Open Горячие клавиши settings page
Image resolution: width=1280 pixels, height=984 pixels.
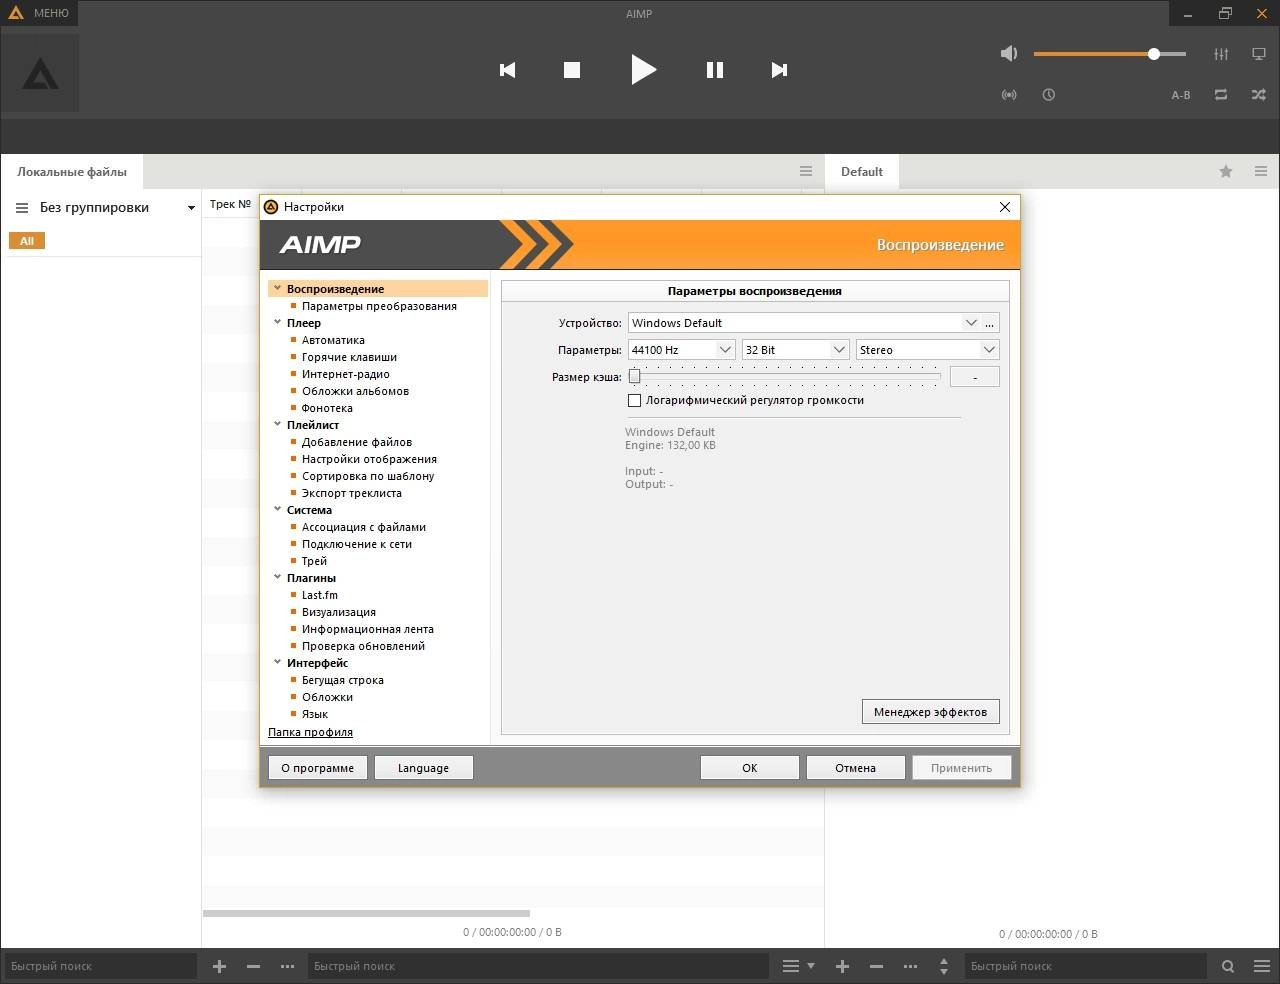point(349,357)
